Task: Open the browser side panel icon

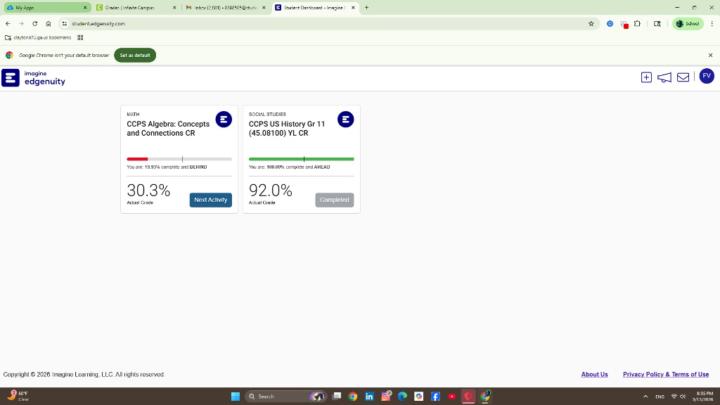Action: pyautogui.click(x=657, y=24)
